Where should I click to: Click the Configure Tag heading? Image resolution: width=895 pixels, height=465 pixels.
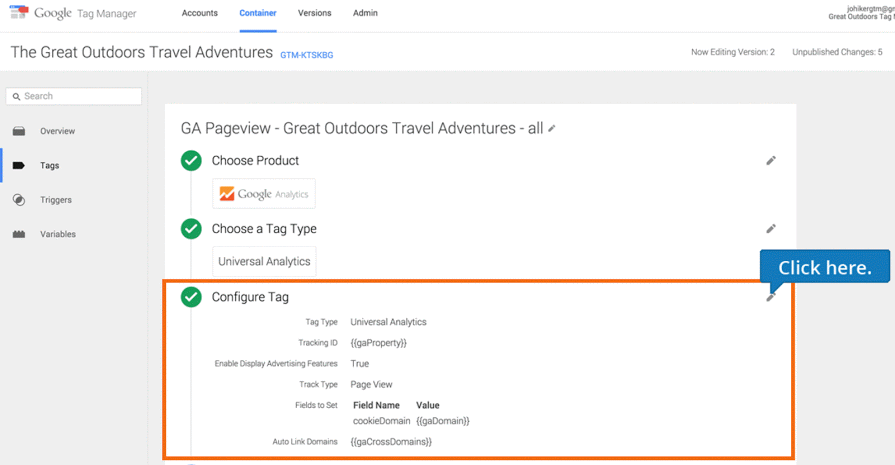coord(250,297)
